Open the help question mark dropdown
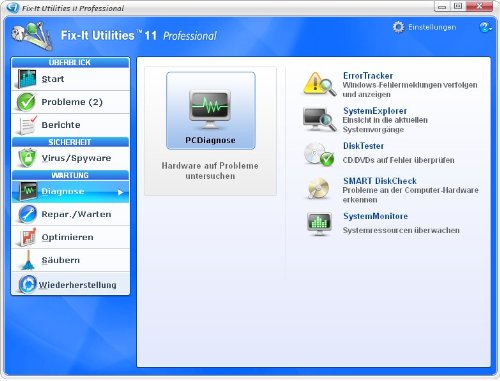This screenshot has height=381, width=500. (486, 27)
